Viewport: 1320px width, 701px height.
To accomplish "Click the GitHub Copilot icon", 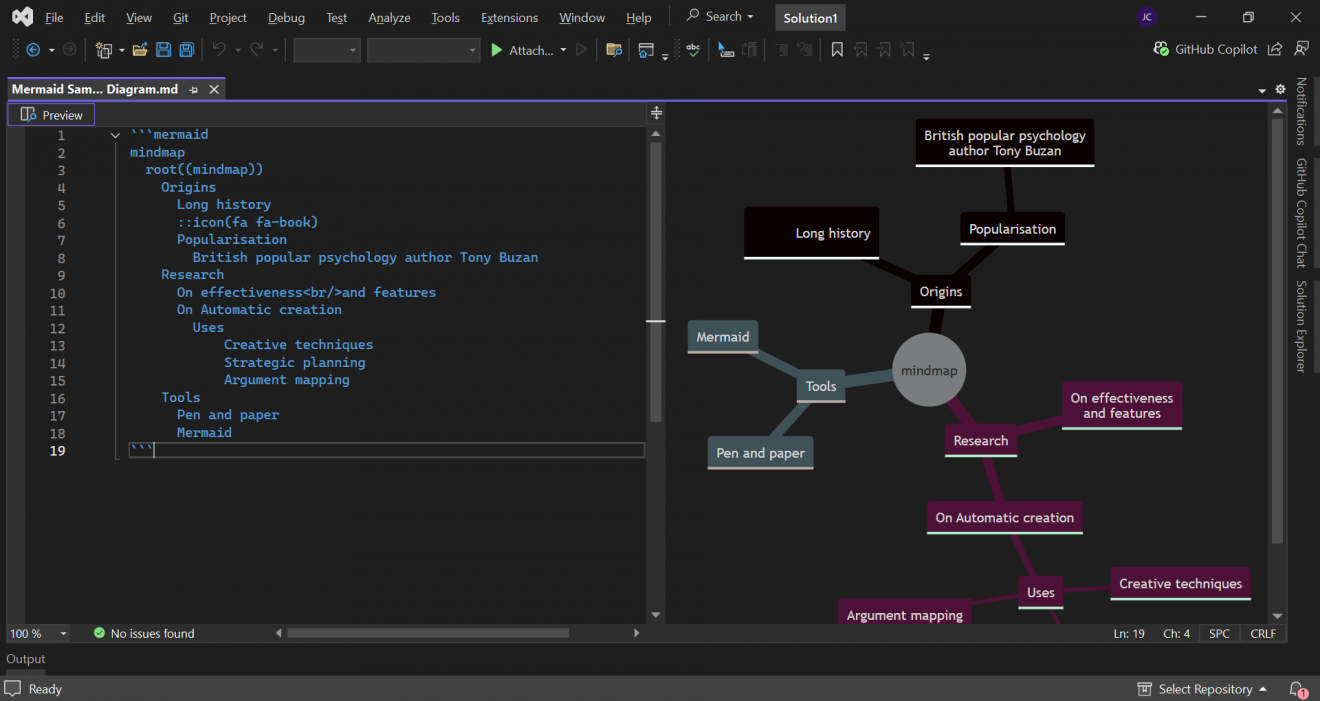I will point(1161,49).
